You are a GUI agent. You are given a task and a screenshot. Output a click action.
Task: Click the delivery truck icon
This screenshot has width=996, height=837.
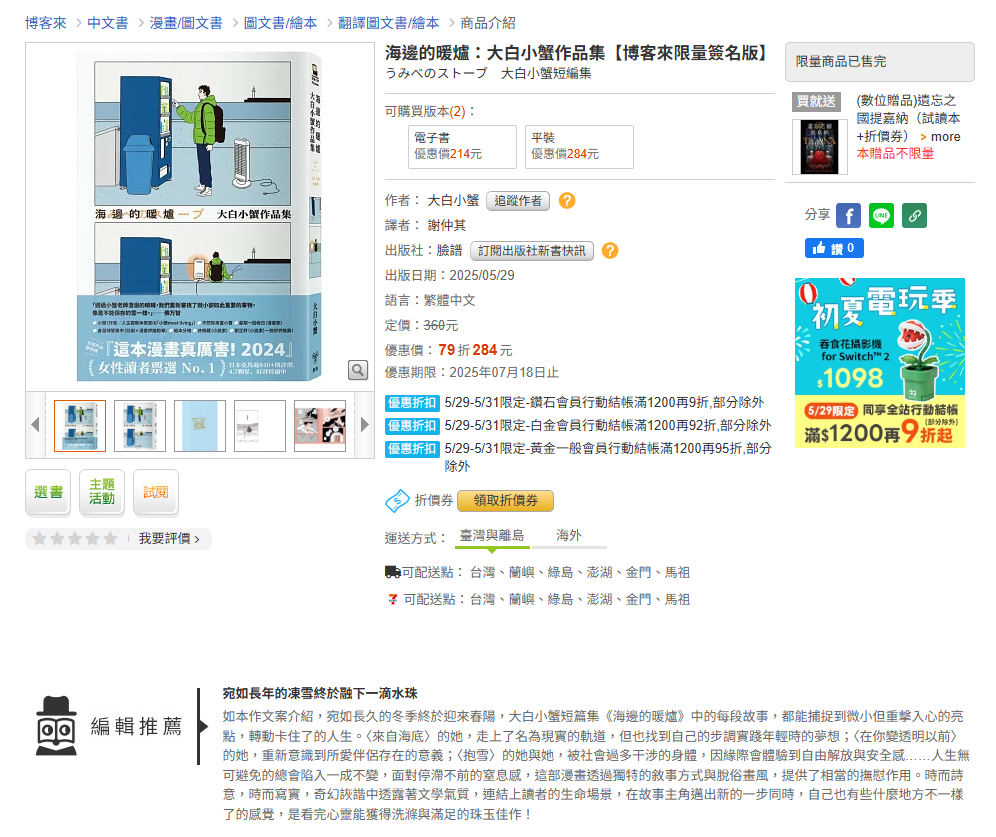coord(393,572)
